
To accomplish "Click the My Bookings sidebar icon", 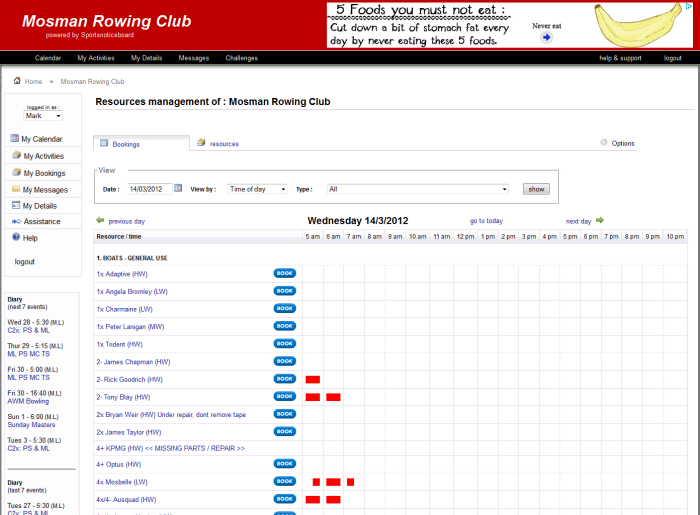I will pyautogui.click(x=17, y=172).
